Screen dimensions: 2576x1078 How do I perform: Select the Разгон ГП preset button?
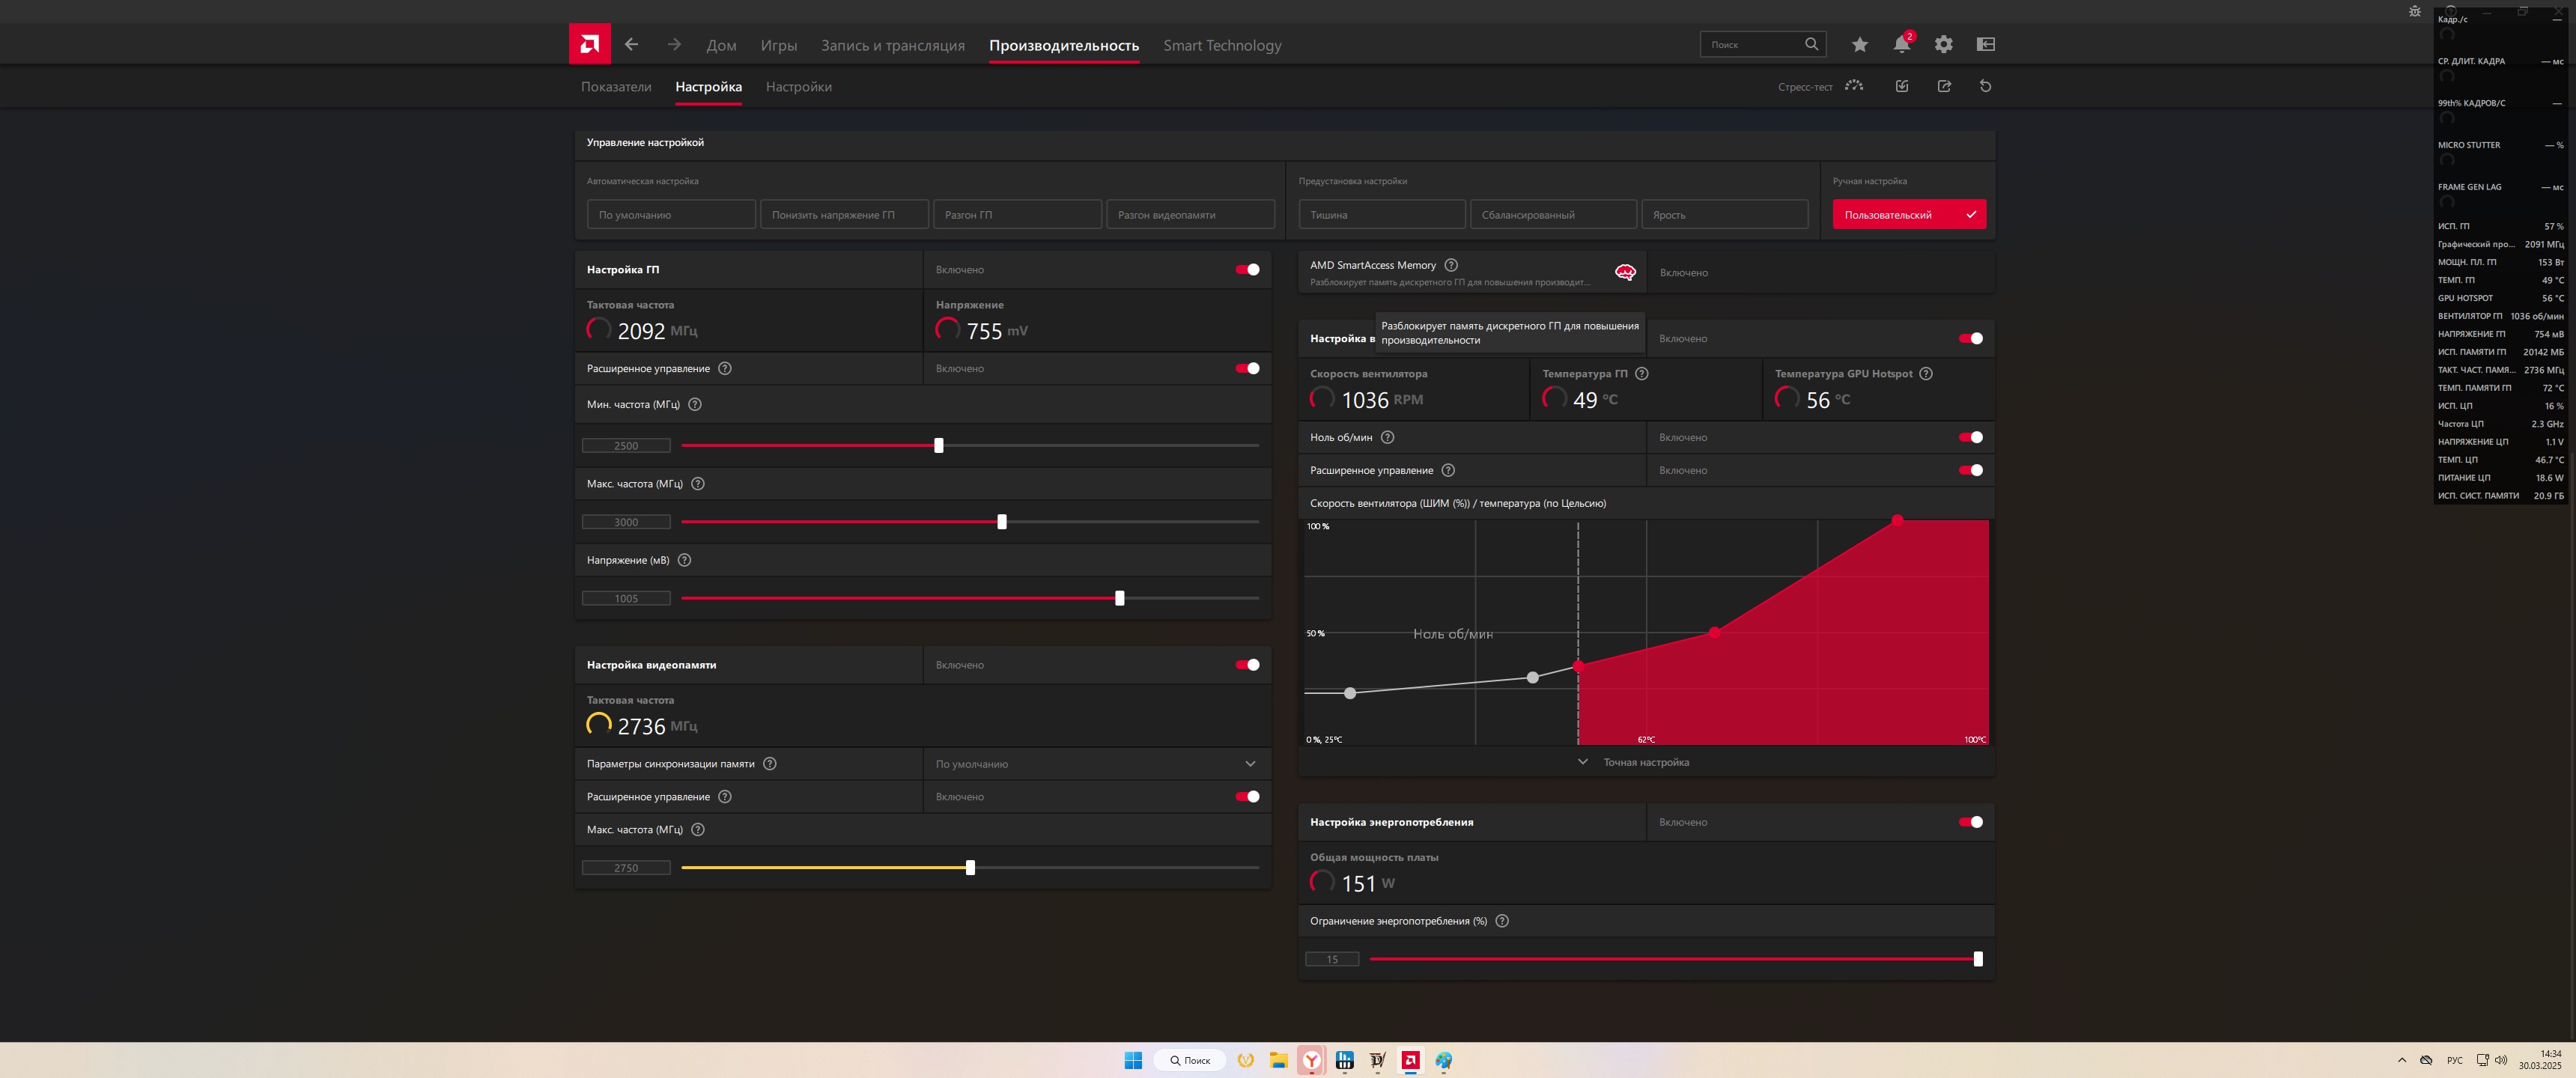(1017, 214)
